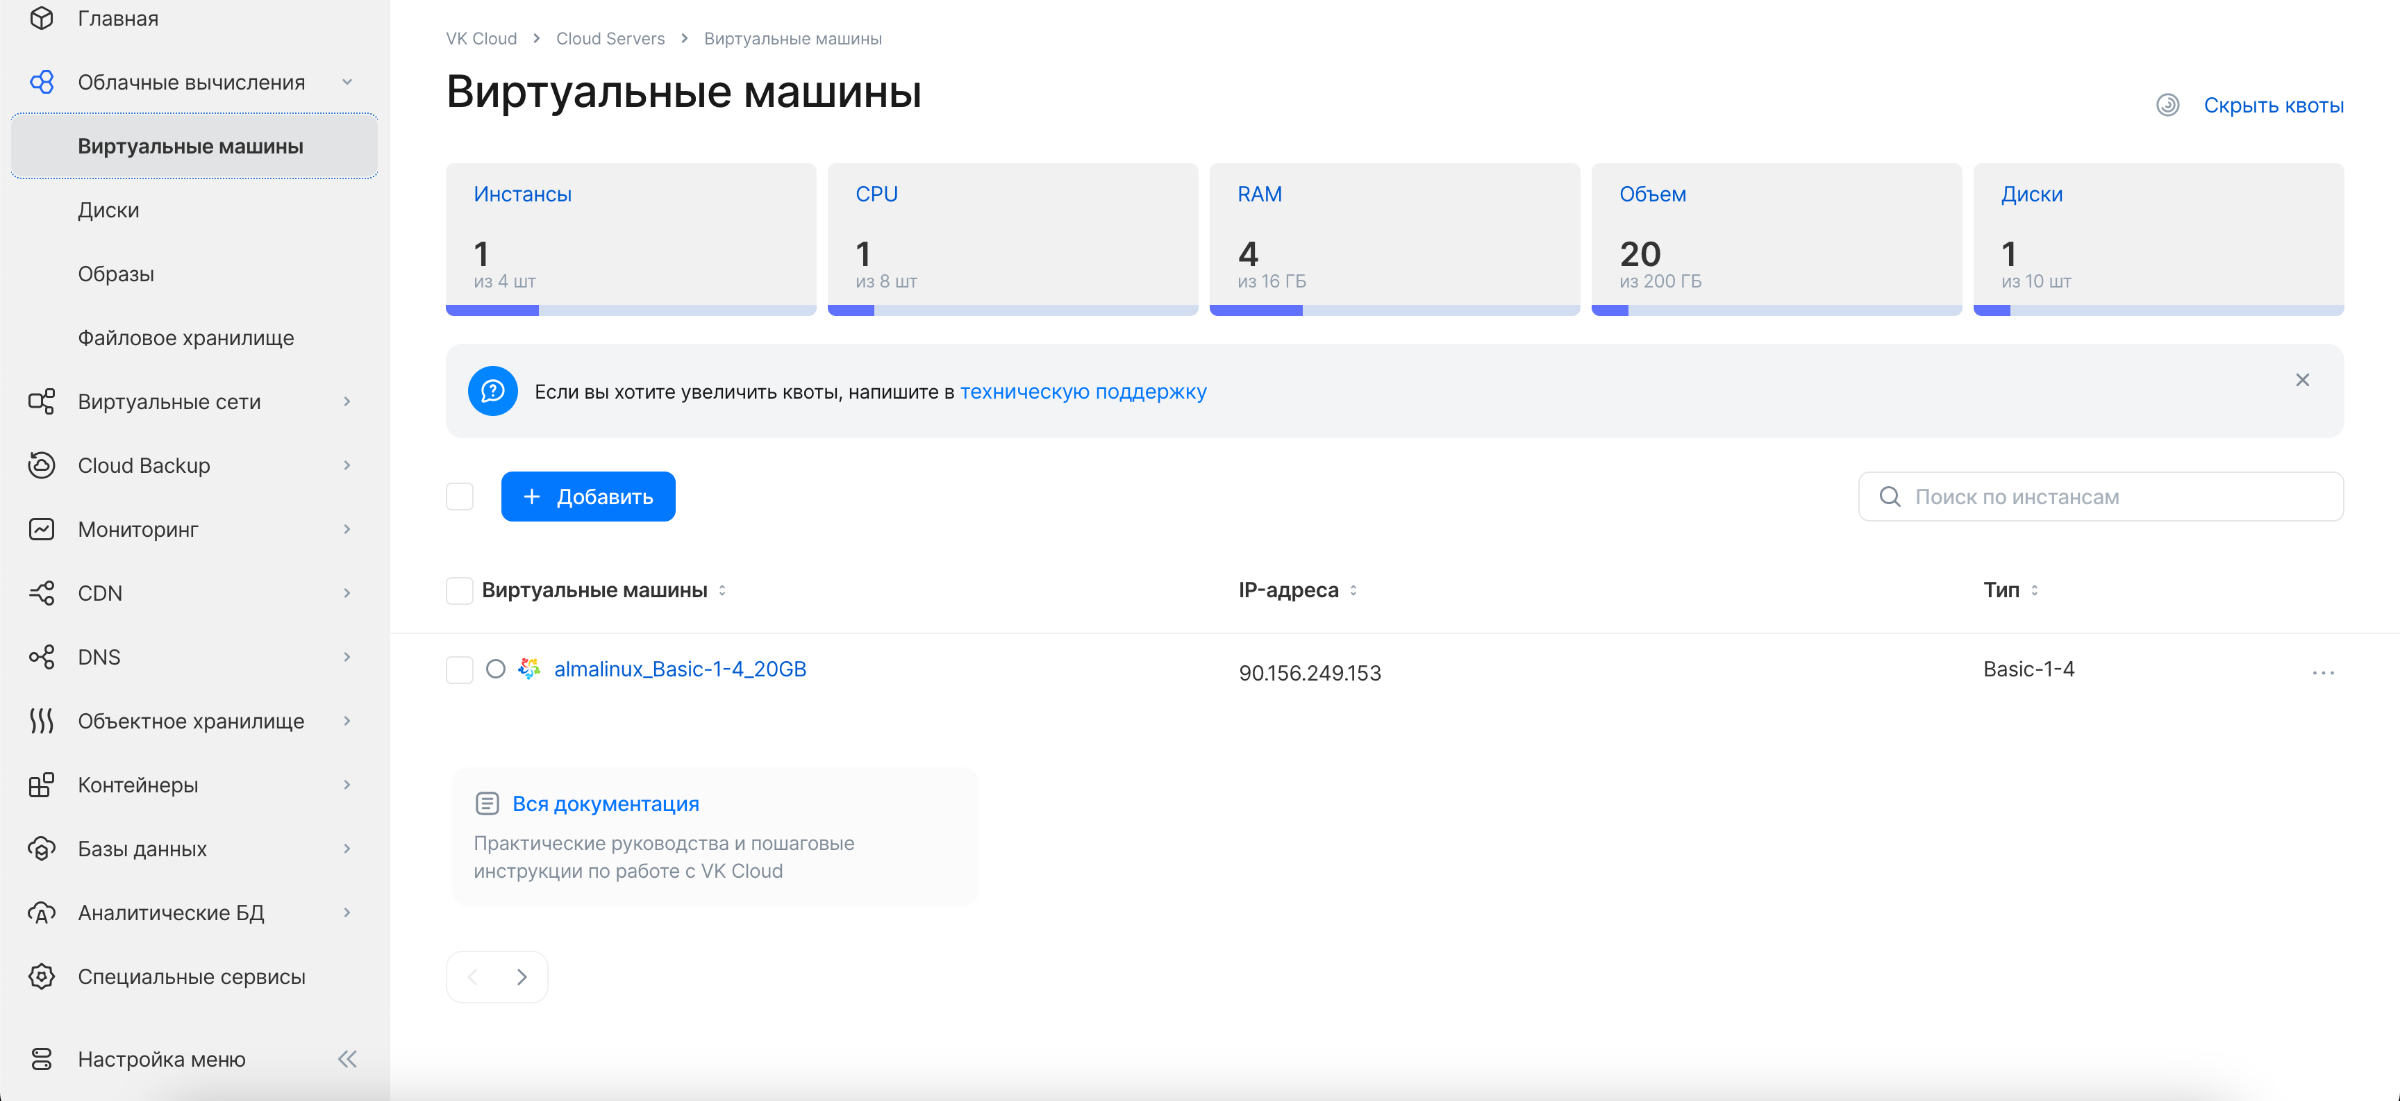Collapse sidebar with double-chevron icon
Viewport: 2400px width, 1101px height.
click(347, 1059)
